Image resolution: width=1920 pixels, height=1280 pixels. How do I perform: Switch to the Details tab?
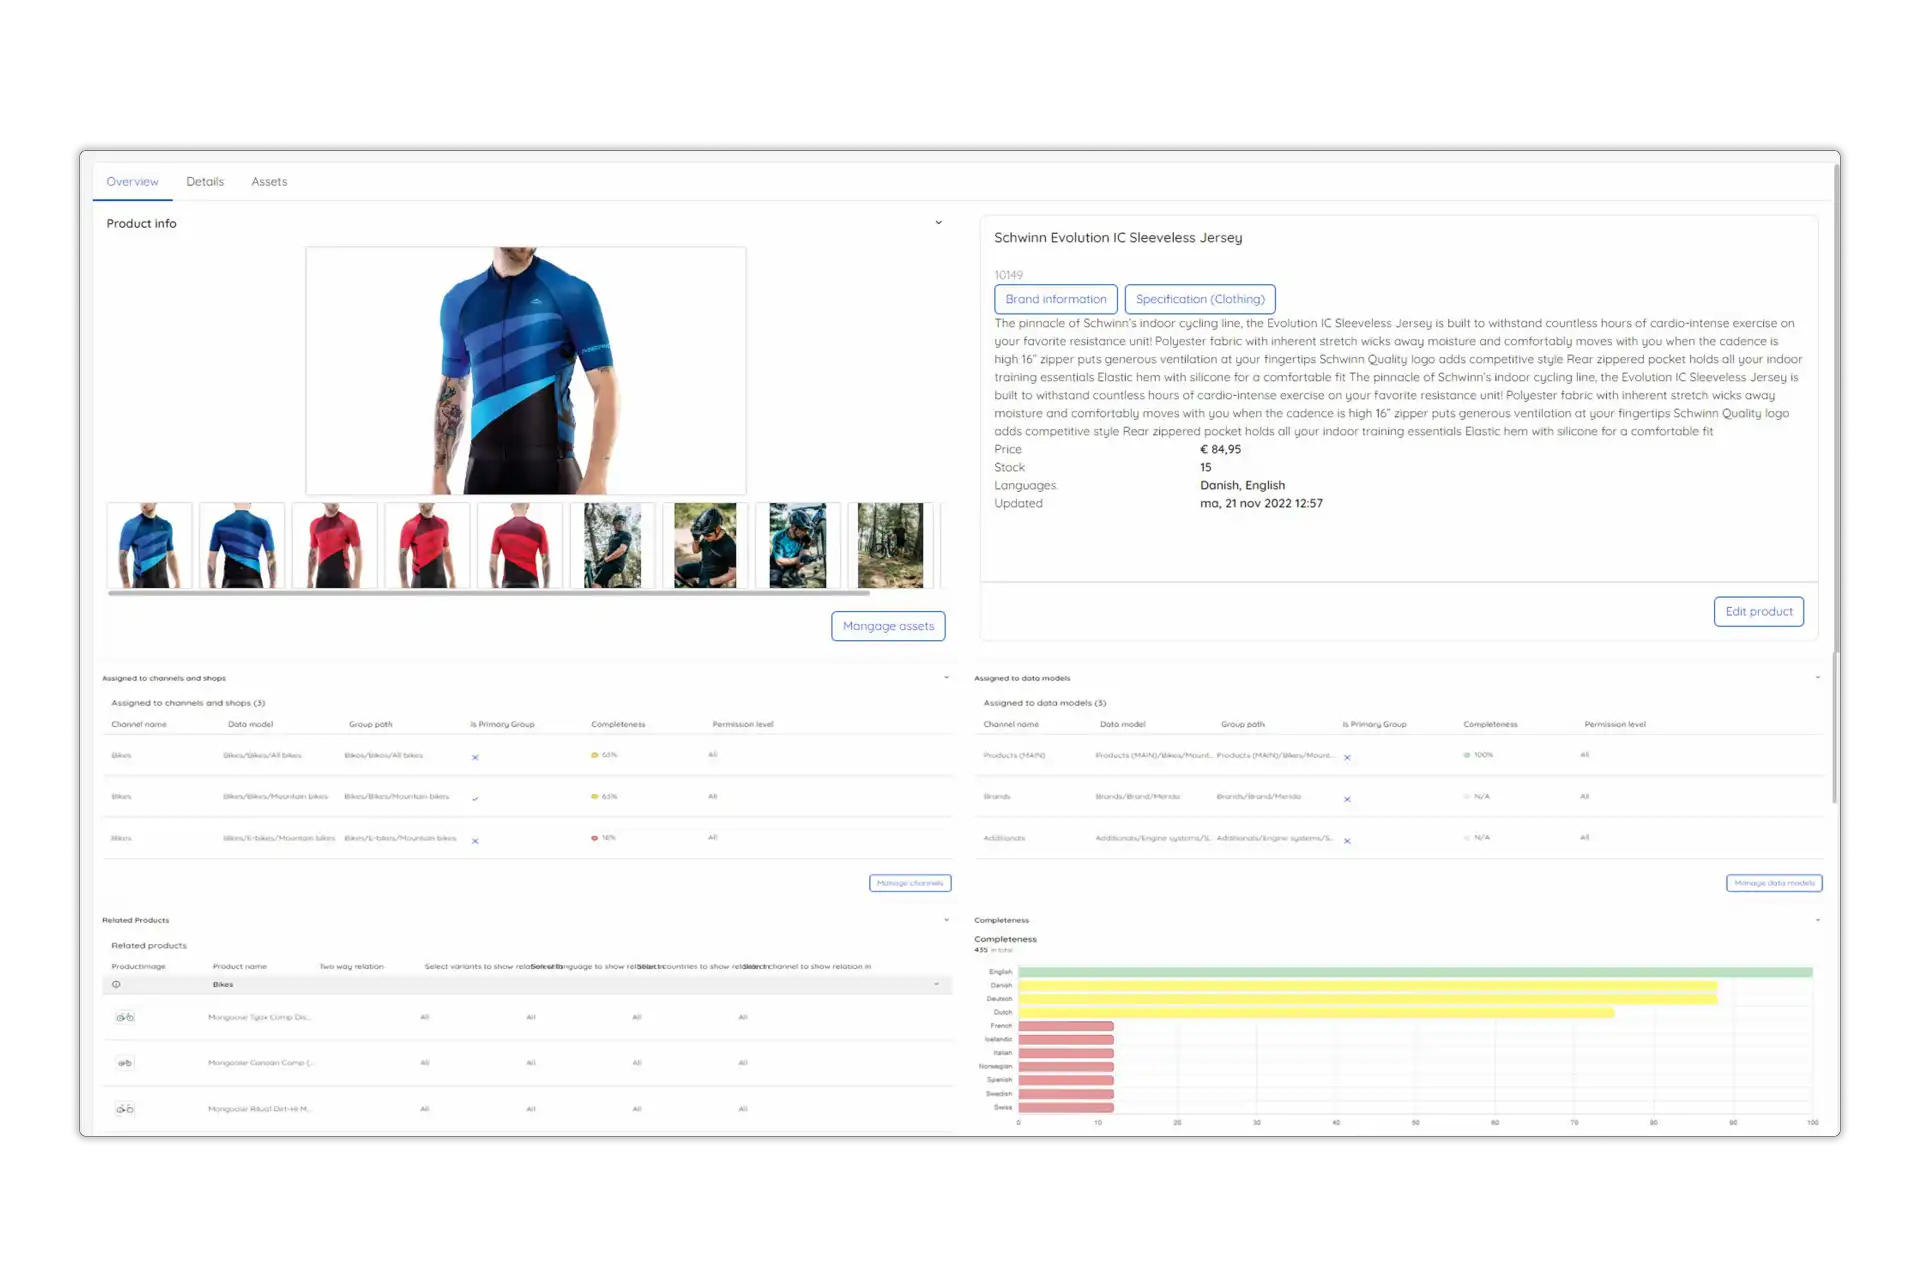[x=205, y=182]
